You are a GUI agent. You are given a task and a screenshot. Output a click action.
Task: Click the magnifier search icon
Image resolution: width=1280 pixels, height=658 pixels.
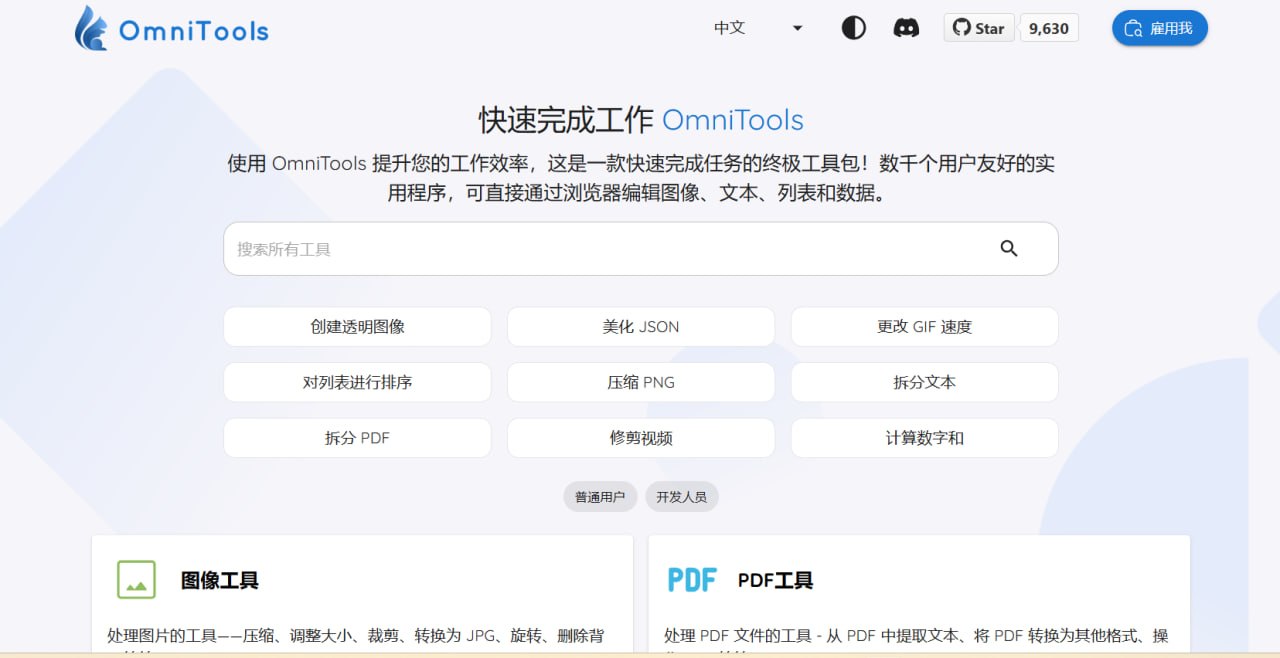click(x=1009, y=249)
